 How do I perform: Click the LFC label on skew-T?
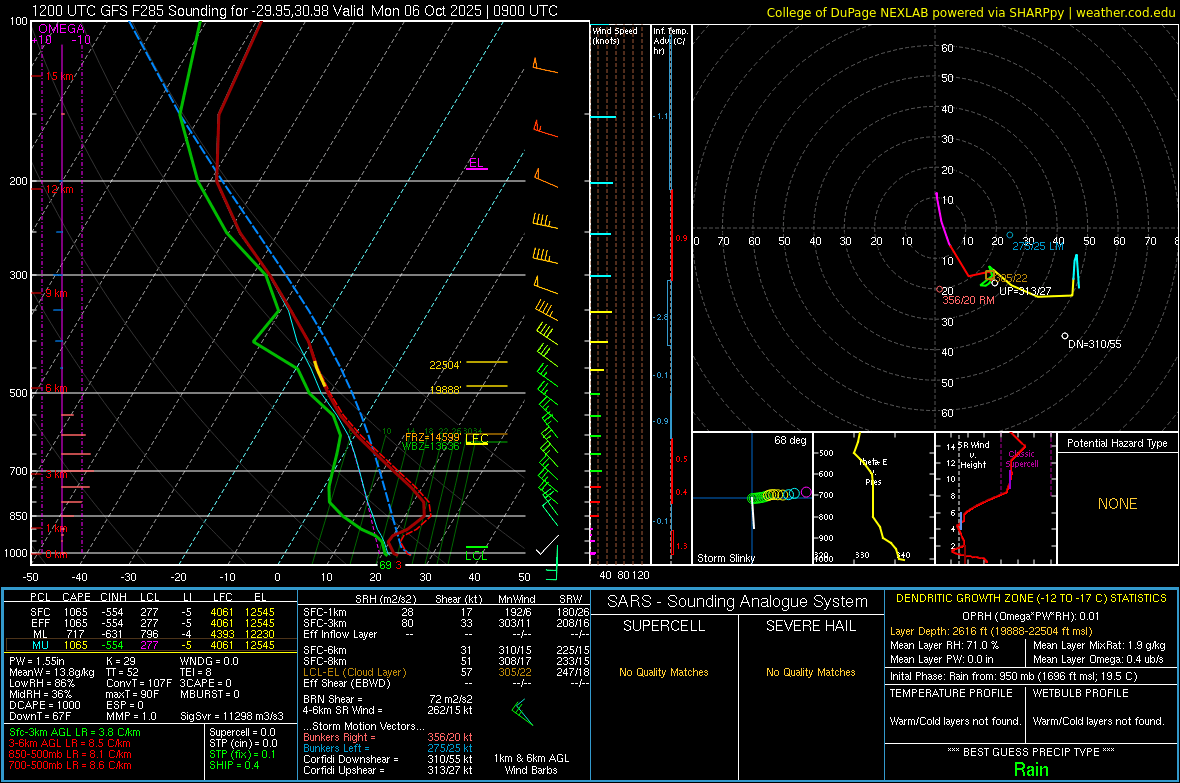click(x=477, y=438)
